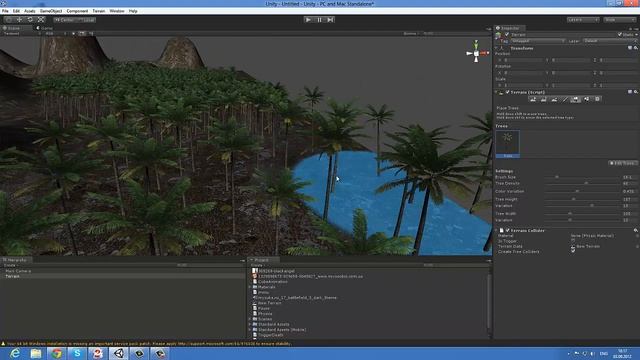Open Transform component help book icon

point(629,48)
